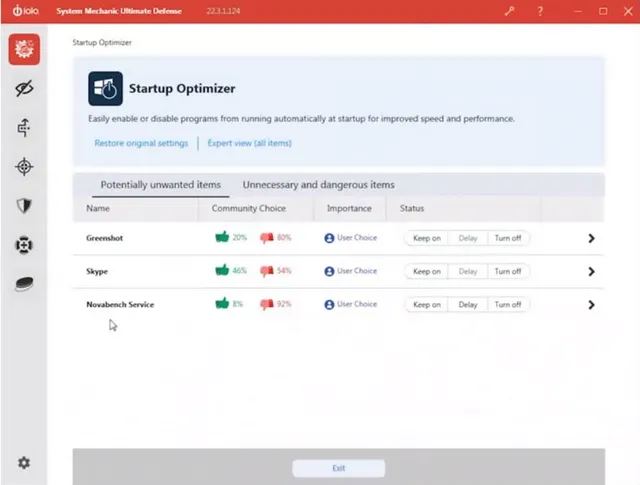Click the lifebuoy recovery sidebar icon
Screen dimensions: 640x485
coord(24,244)
